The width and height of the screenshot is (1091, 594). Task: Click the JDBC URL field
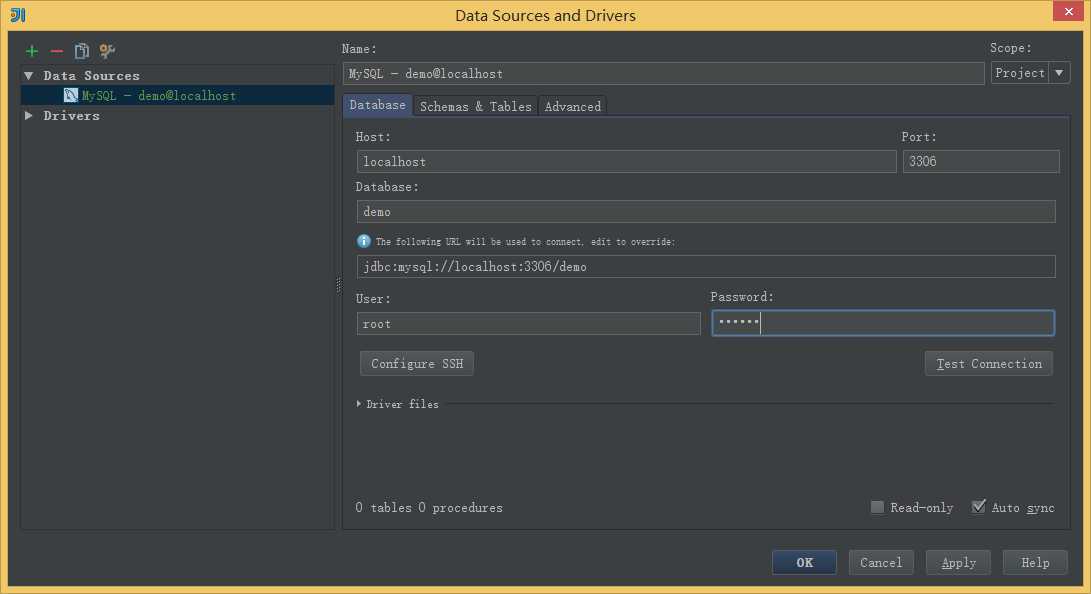coord(706,266)
